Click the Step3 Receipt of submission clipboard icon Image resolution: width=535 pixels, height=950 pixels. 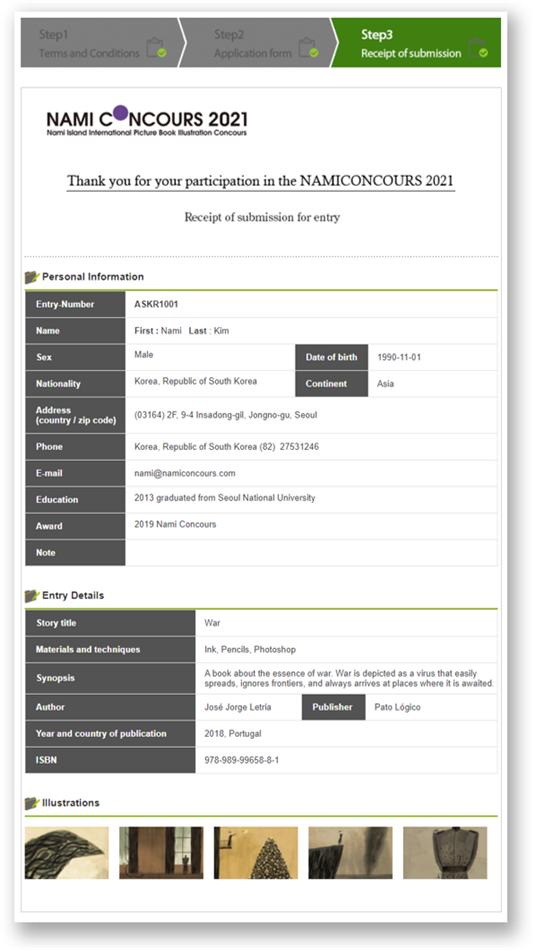pyautogui.click(x=477, y=47)
